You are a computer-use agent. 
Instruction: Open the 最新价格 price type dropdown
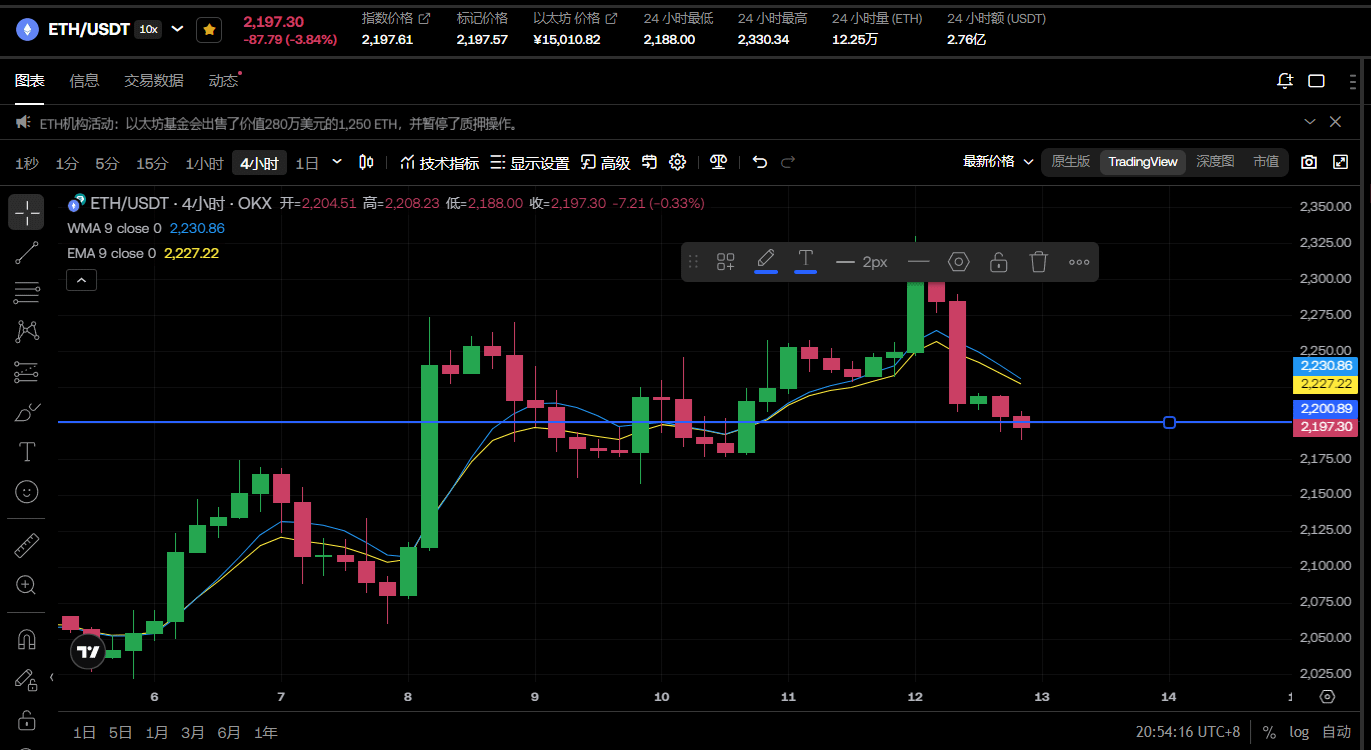tap(997, 162)
